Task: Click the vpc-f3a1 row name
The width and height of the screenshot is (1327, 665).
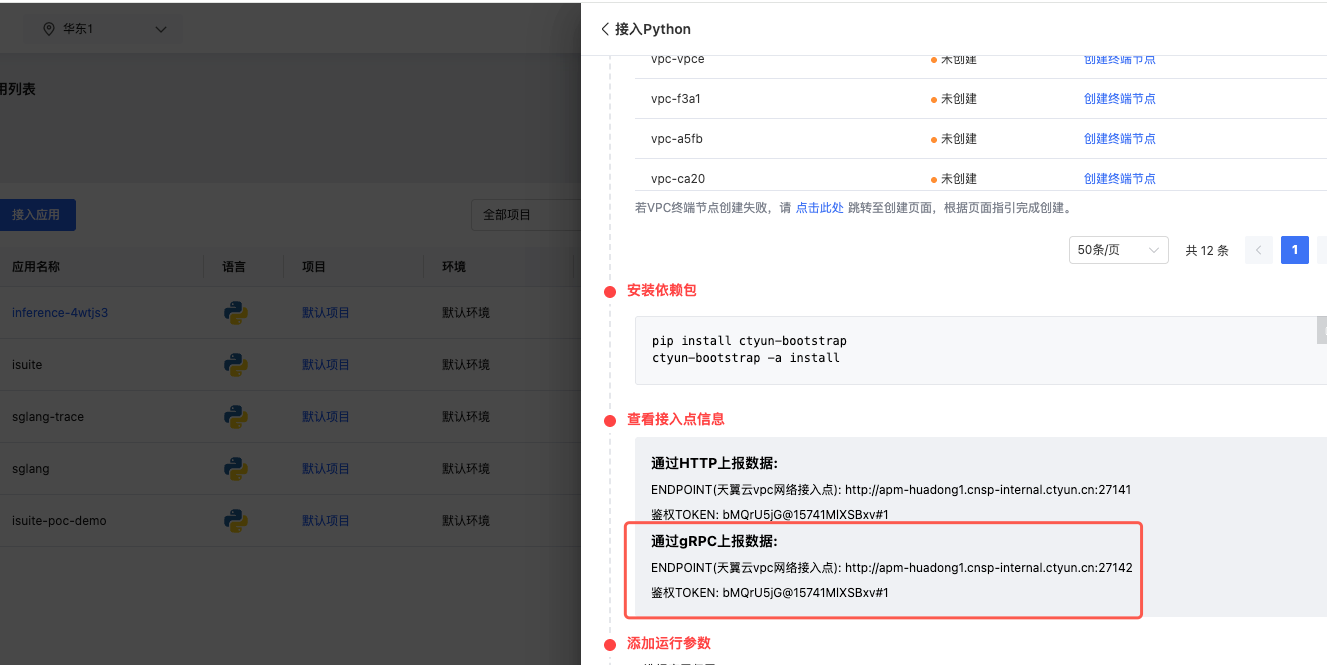Action: pyautogui.click(x=676, y=99)
